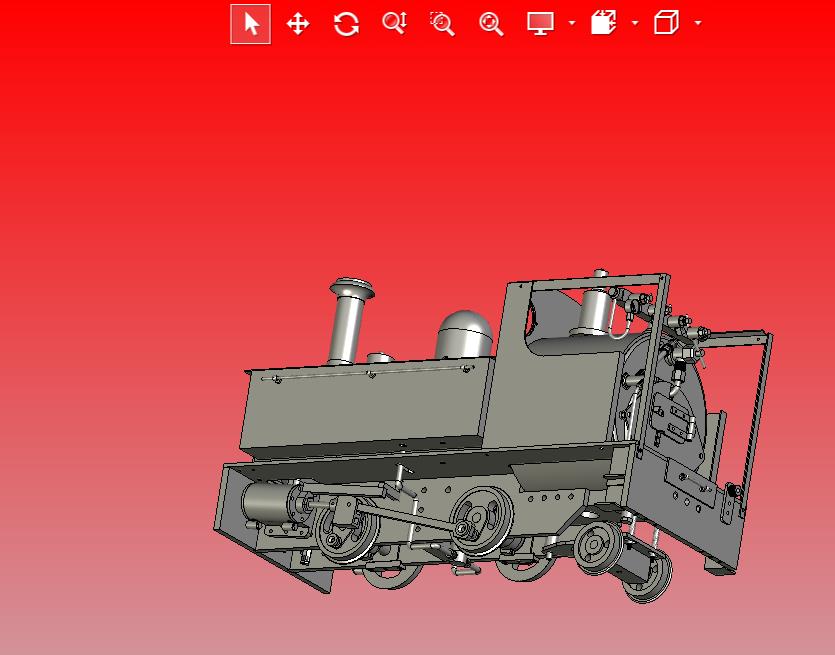The image size is (835, 655).
Task: Open the view cube dropdown arrow
Action: (x=698, y=23)
